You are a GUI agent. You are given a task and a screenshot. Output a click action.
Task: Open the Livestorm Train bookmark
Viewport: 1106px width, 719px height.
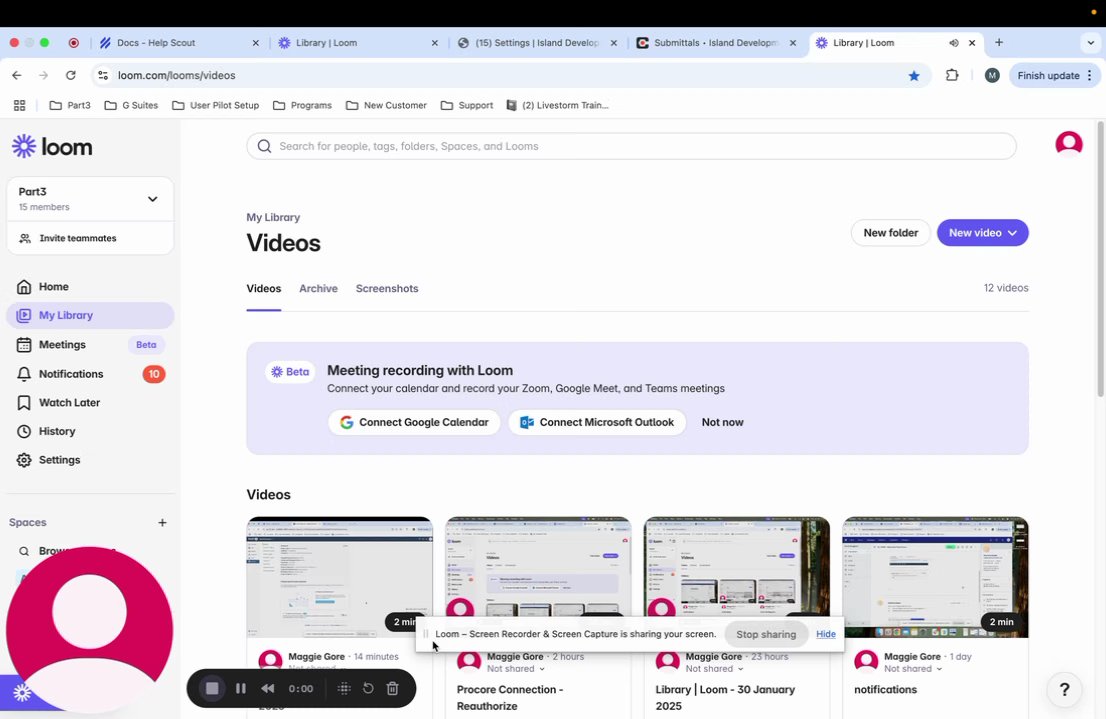pyautogui.click(x=557, y=105)
